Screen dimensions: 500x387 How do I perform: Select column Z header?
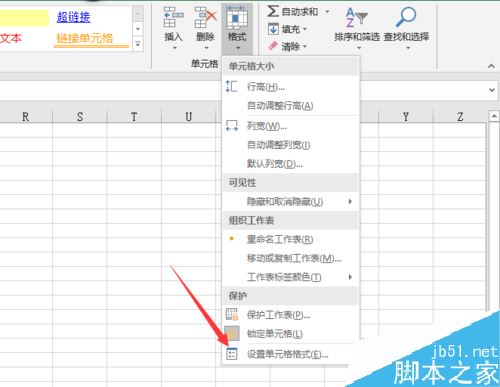pos(460,117)
